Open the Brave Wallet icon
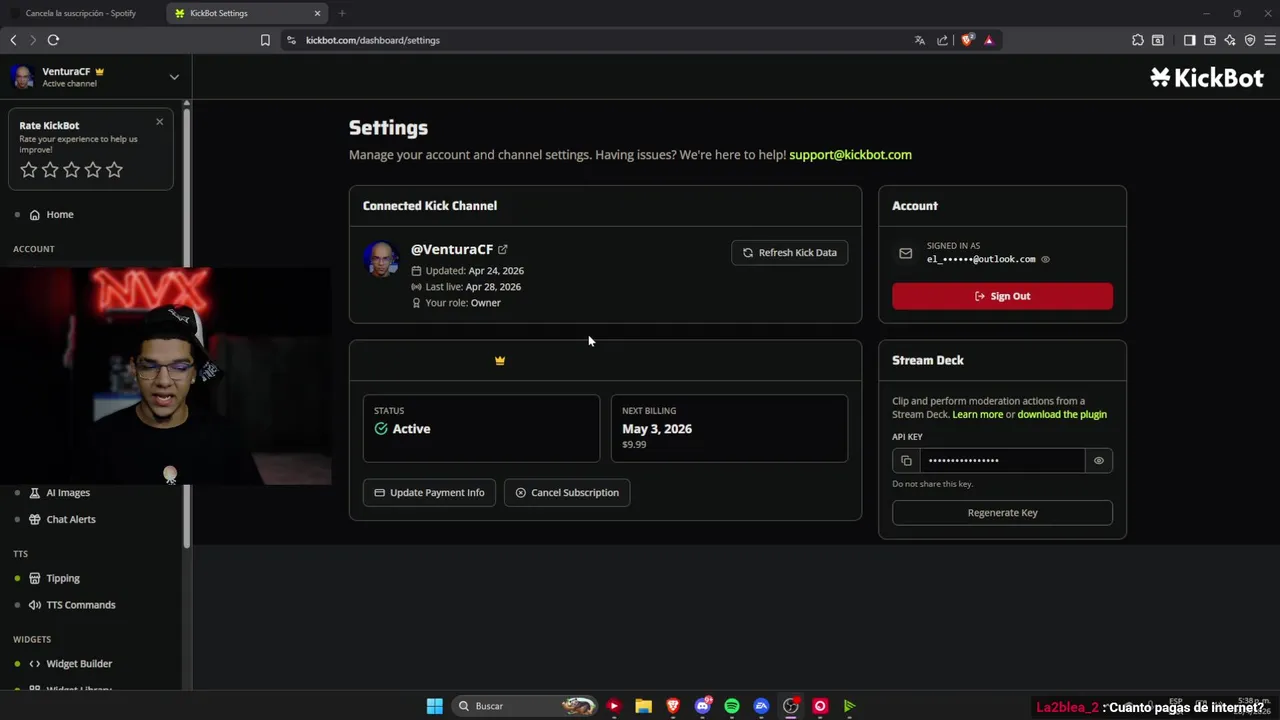 (x=1210, y=40)
